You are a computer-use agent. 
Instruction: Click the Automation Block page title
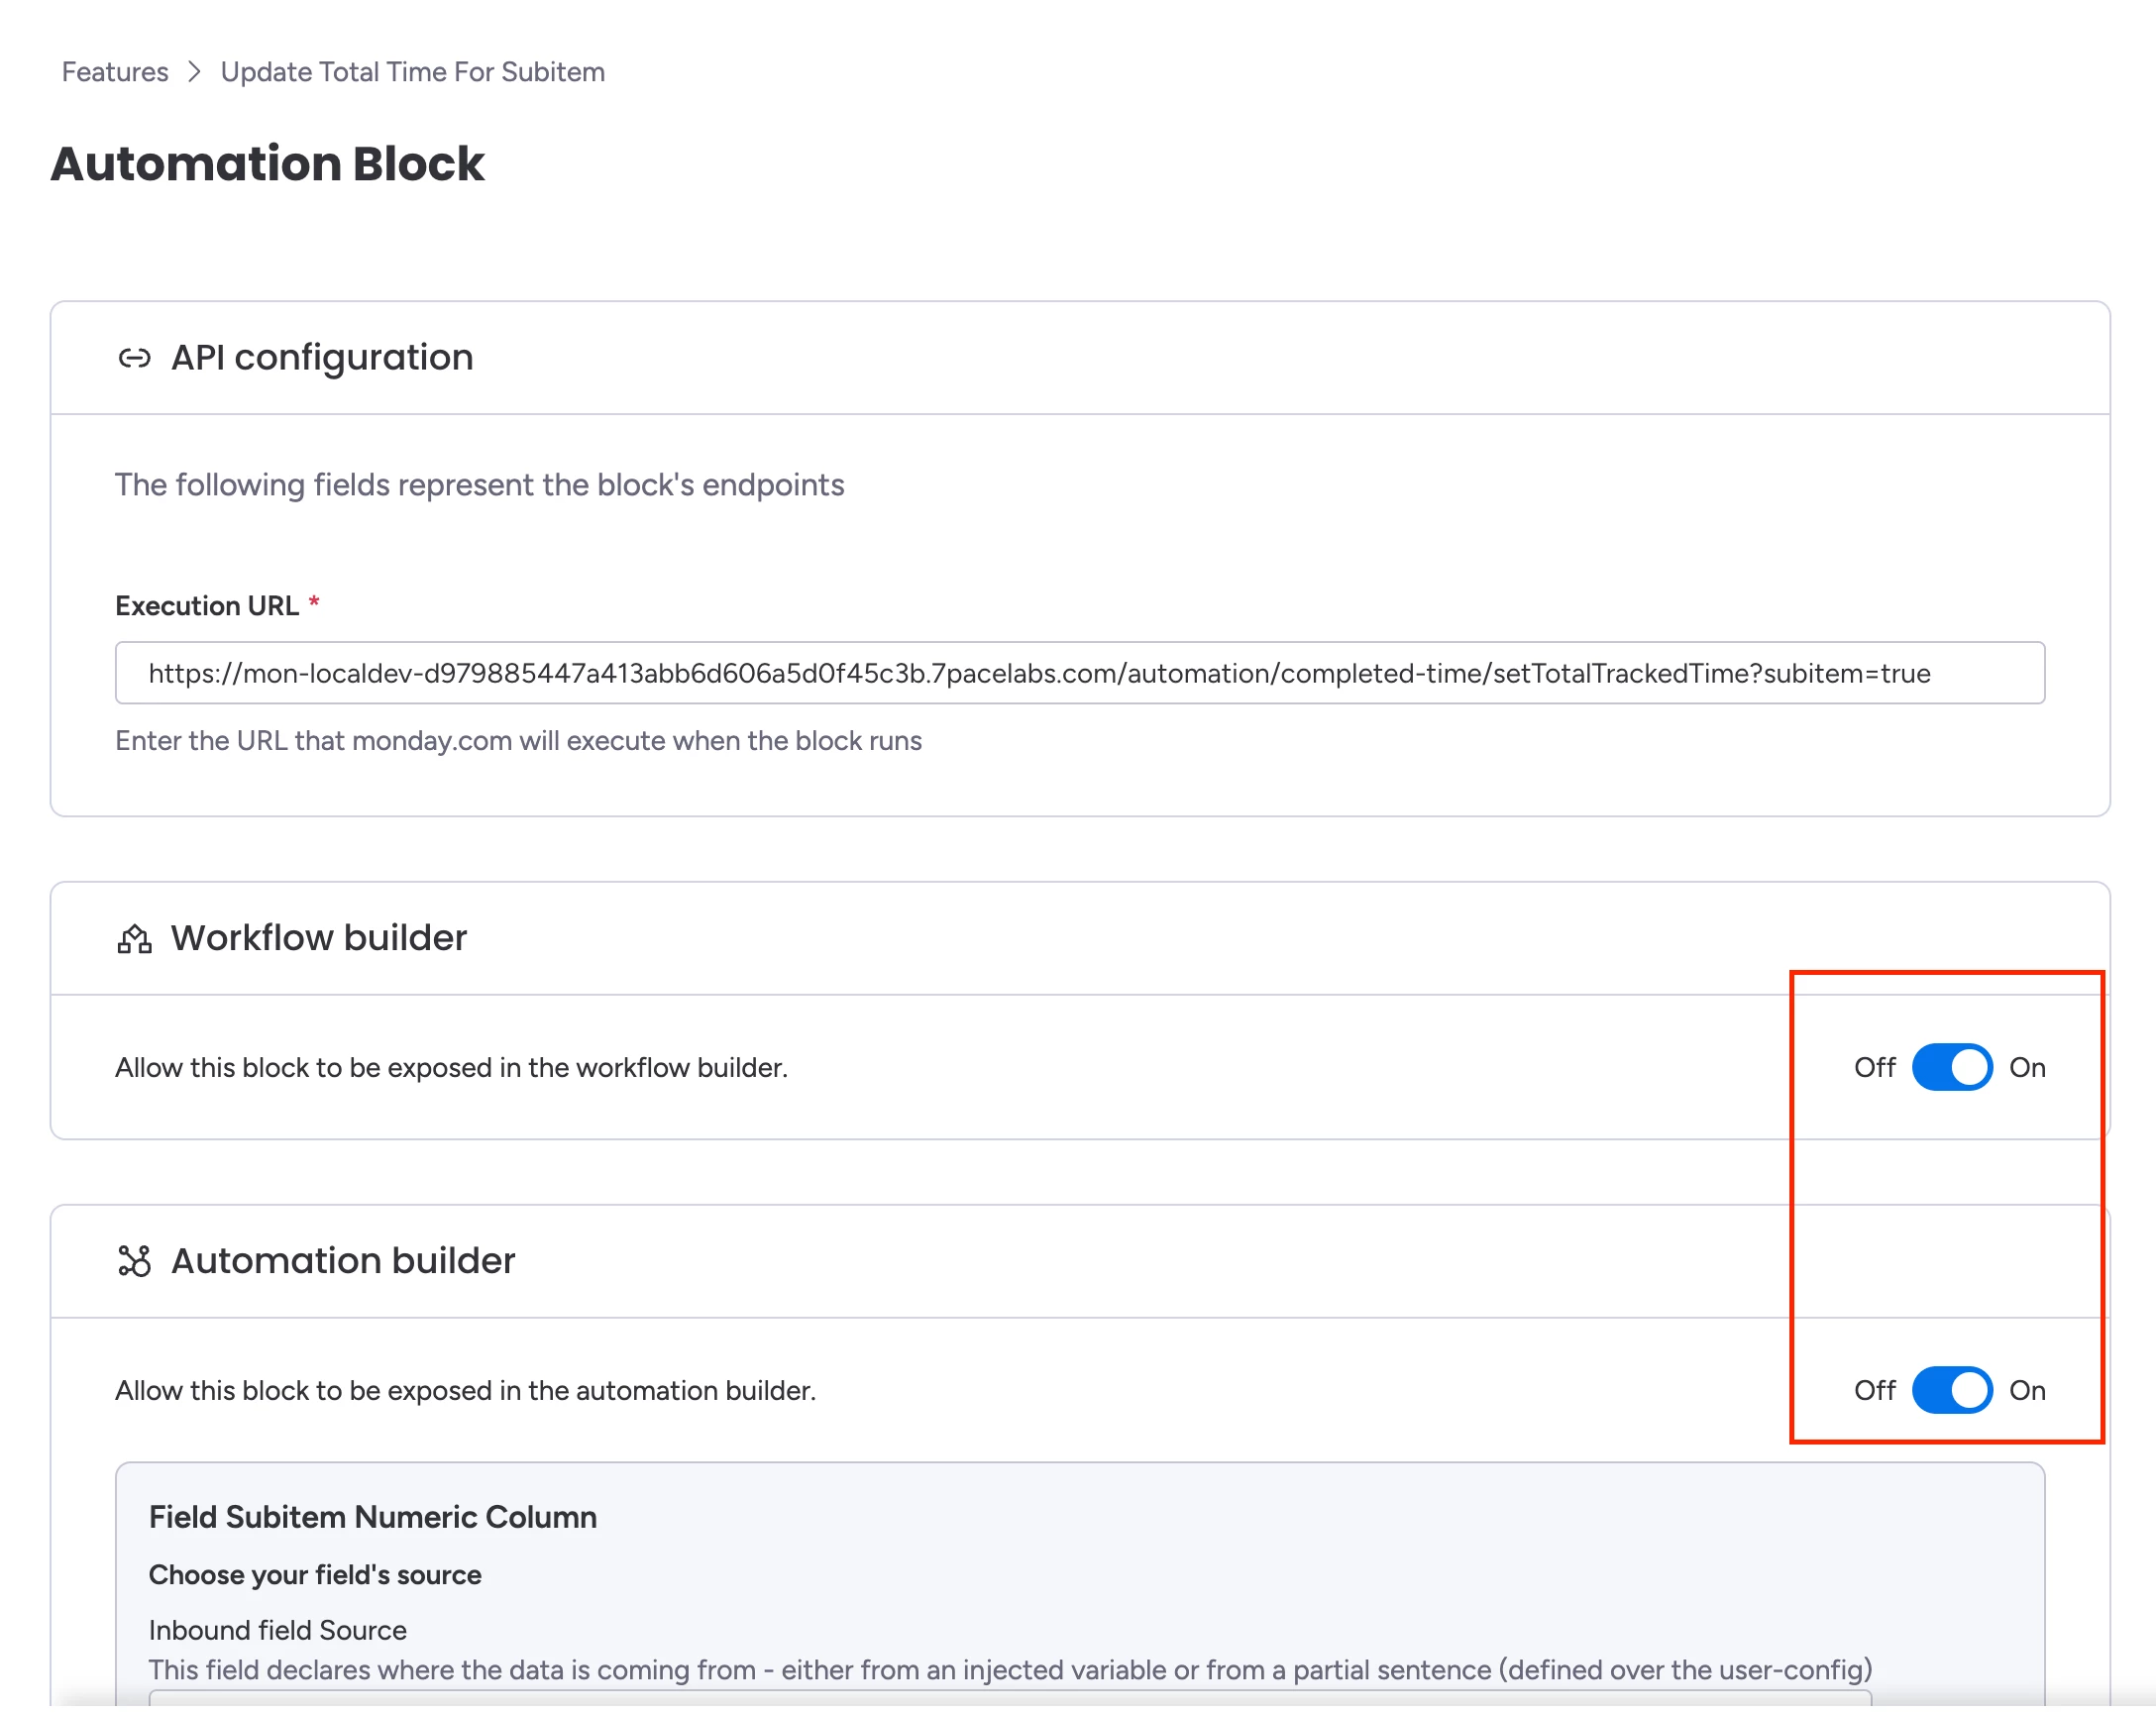tap(268, 164)
